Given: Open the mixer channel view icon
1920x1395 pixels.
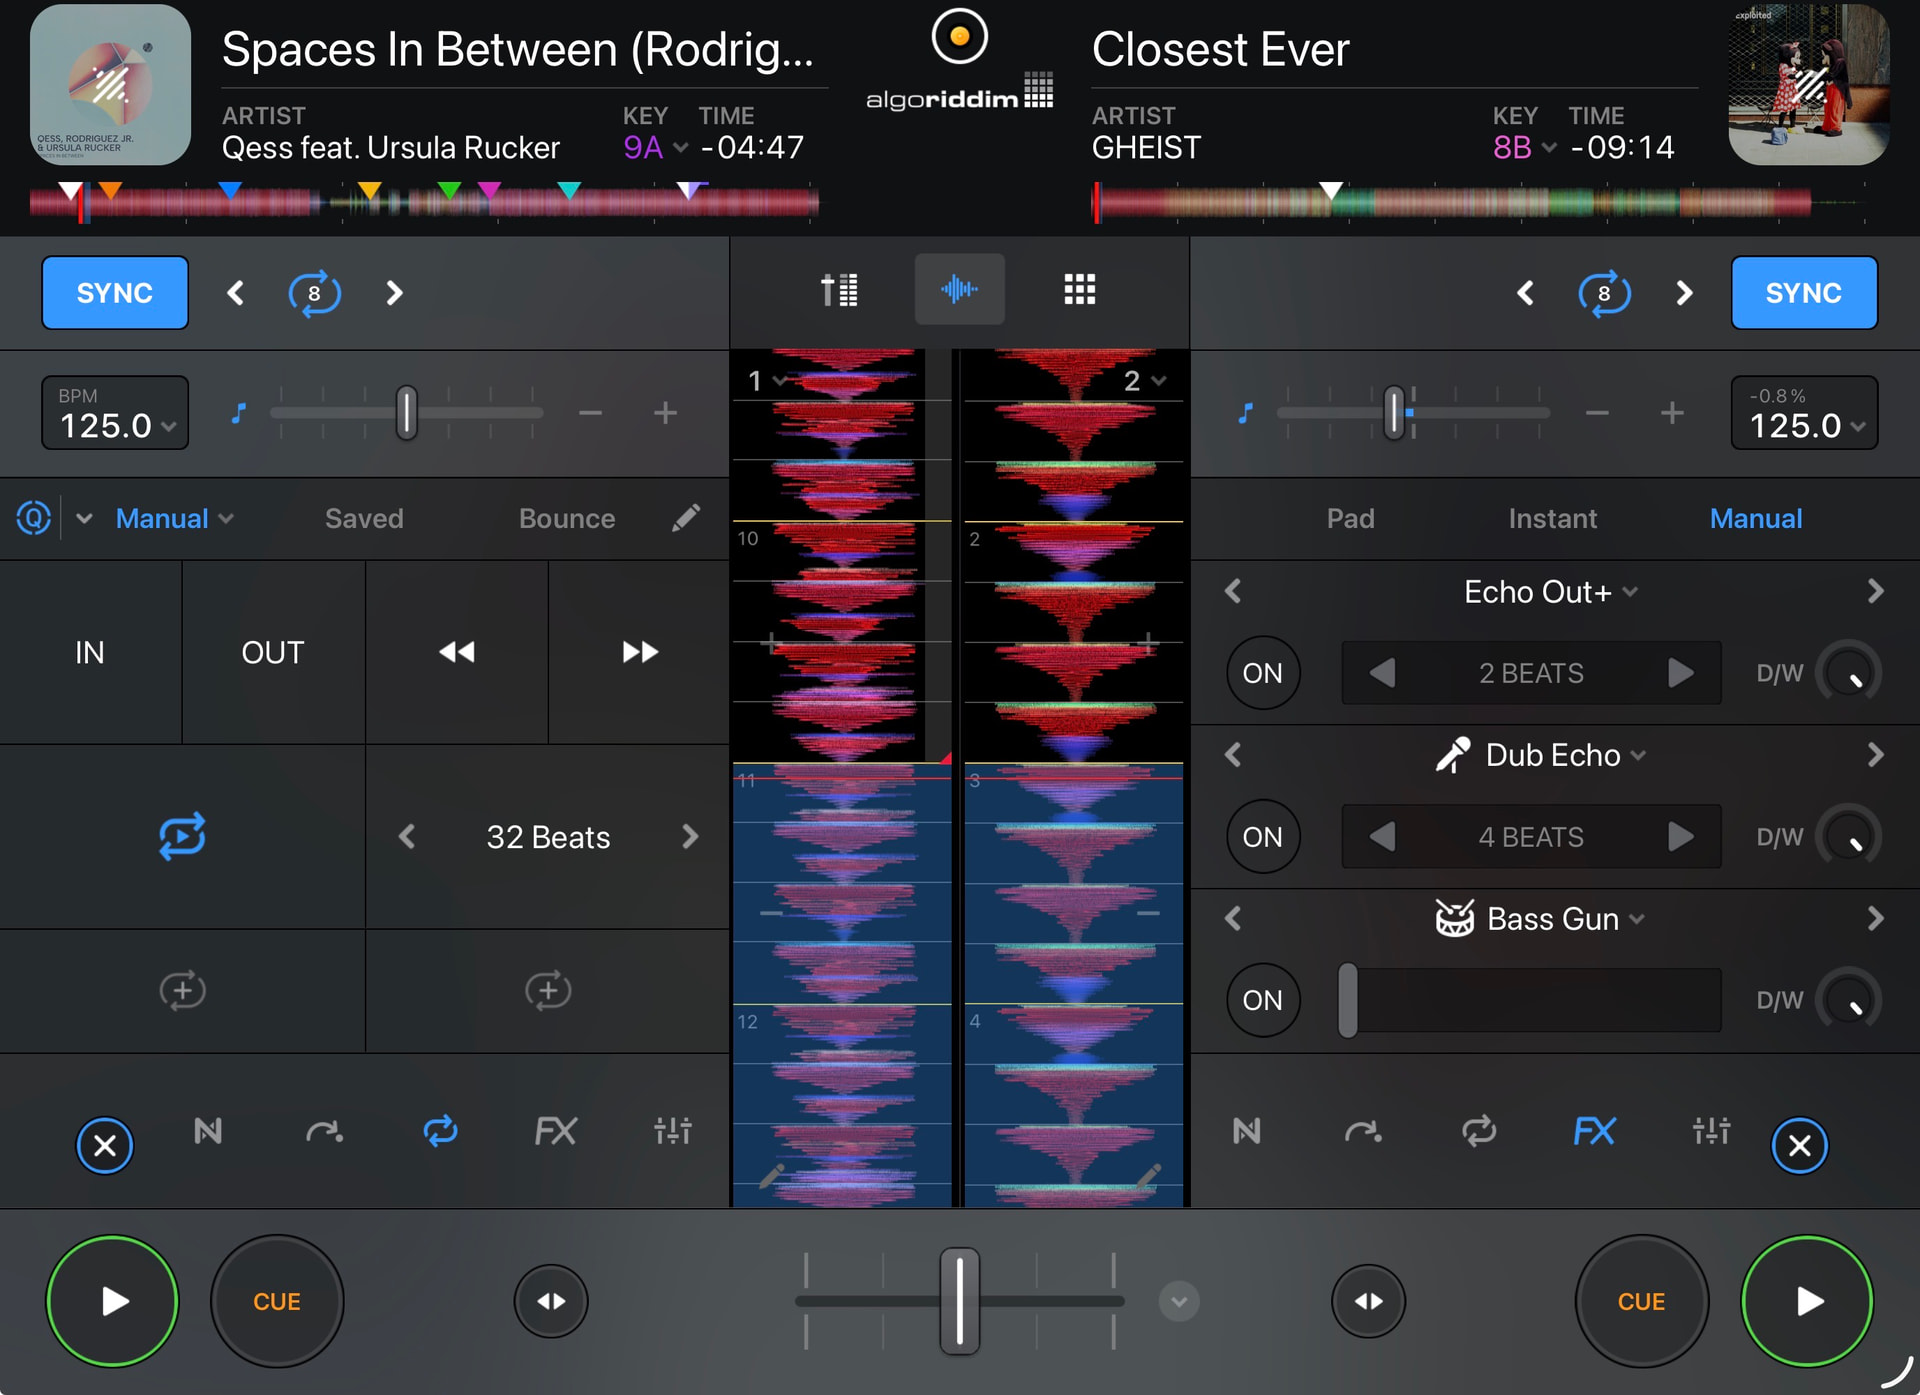Looking at the screenshot, I should 839,290.
